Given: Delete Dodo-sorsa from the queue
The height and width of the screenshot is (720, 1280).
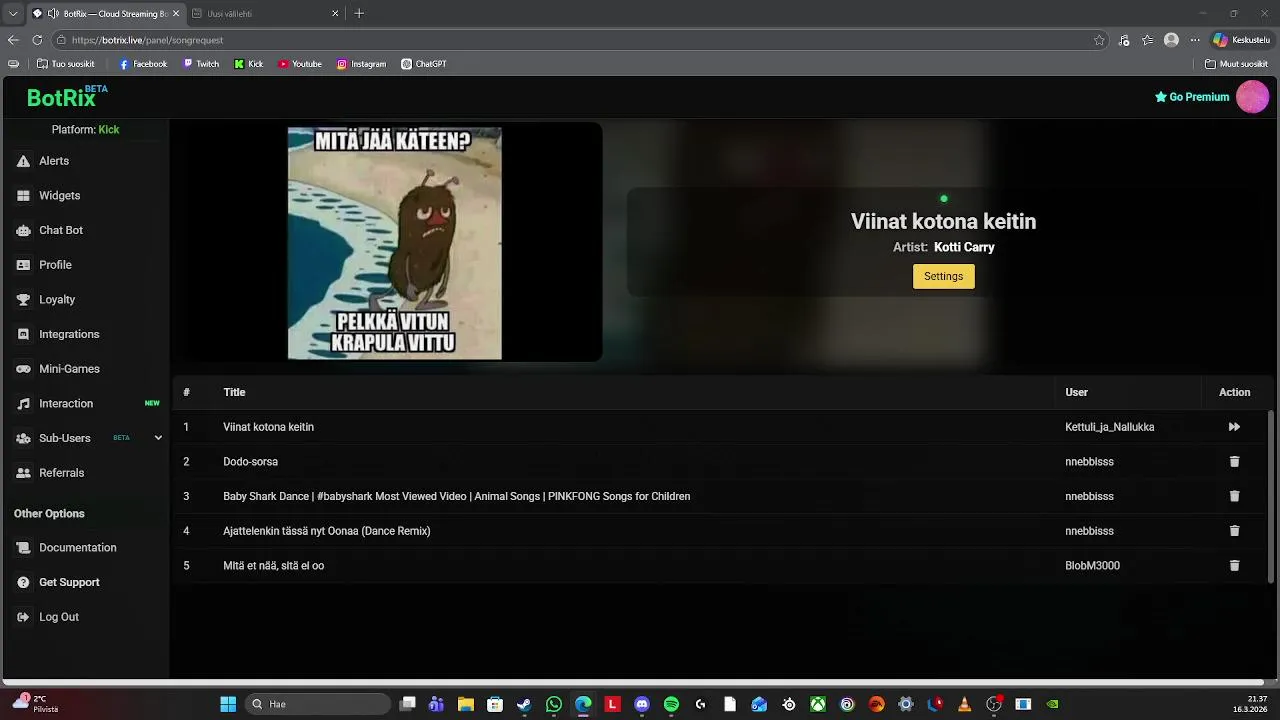Looking at the screenshot, I should tap(1234, 462).
